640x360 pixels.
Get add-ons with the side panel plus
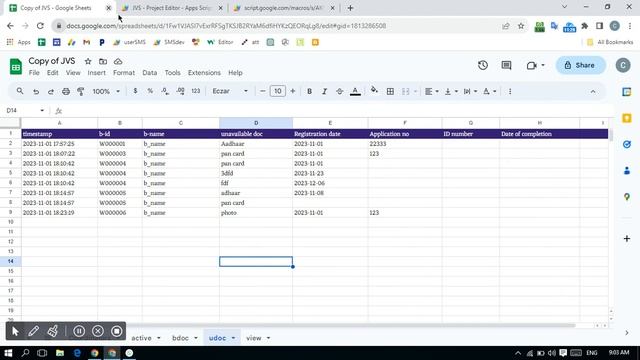pos(627,238)
